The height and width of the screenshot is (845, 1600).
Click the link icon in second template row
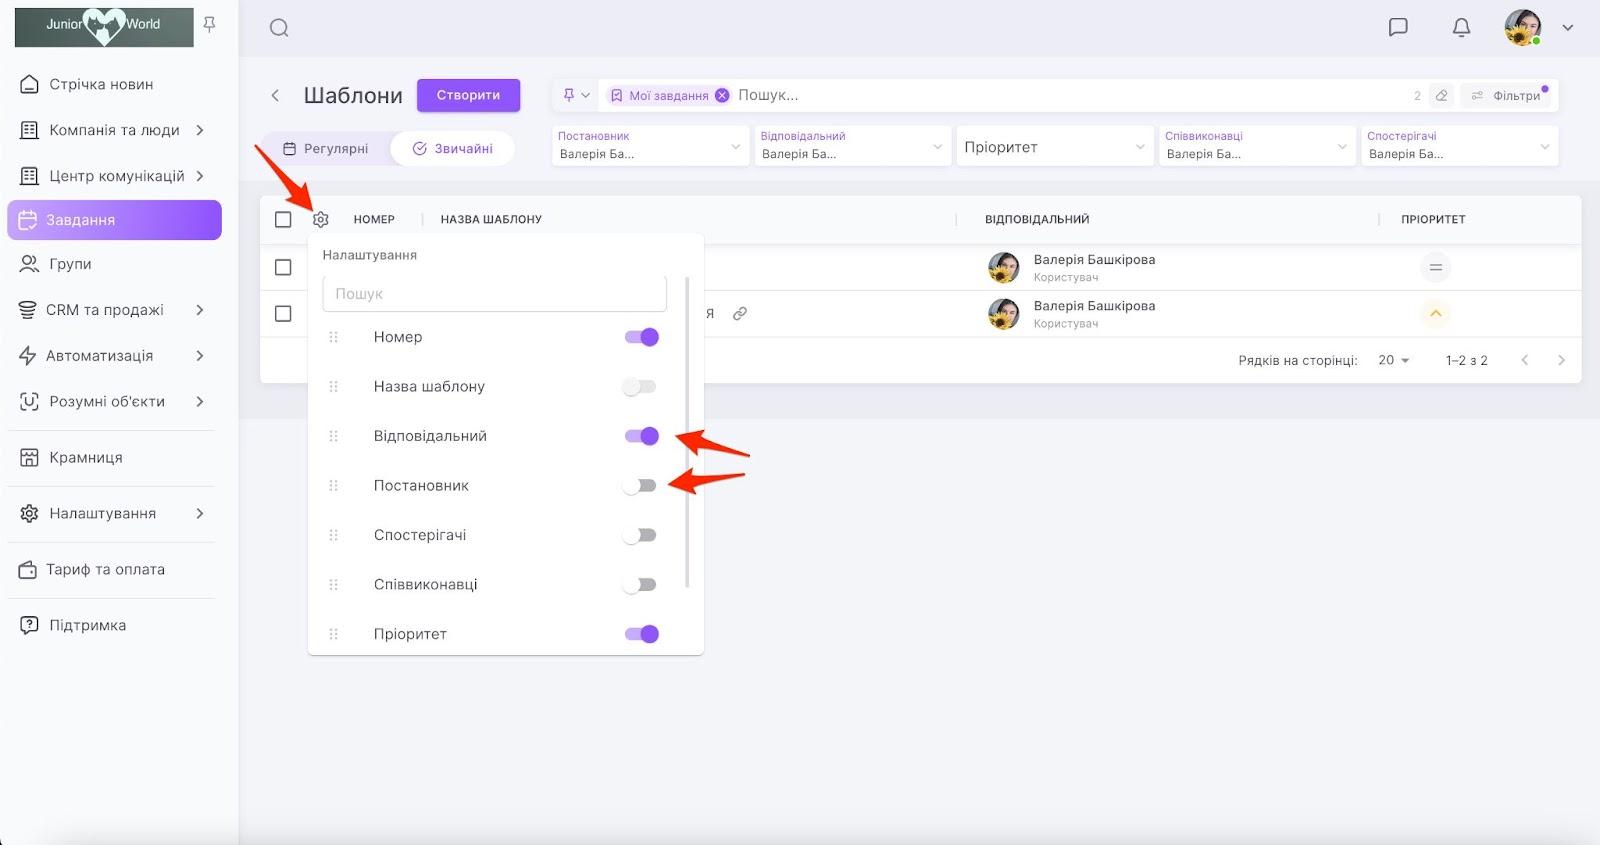click(740, 313)
